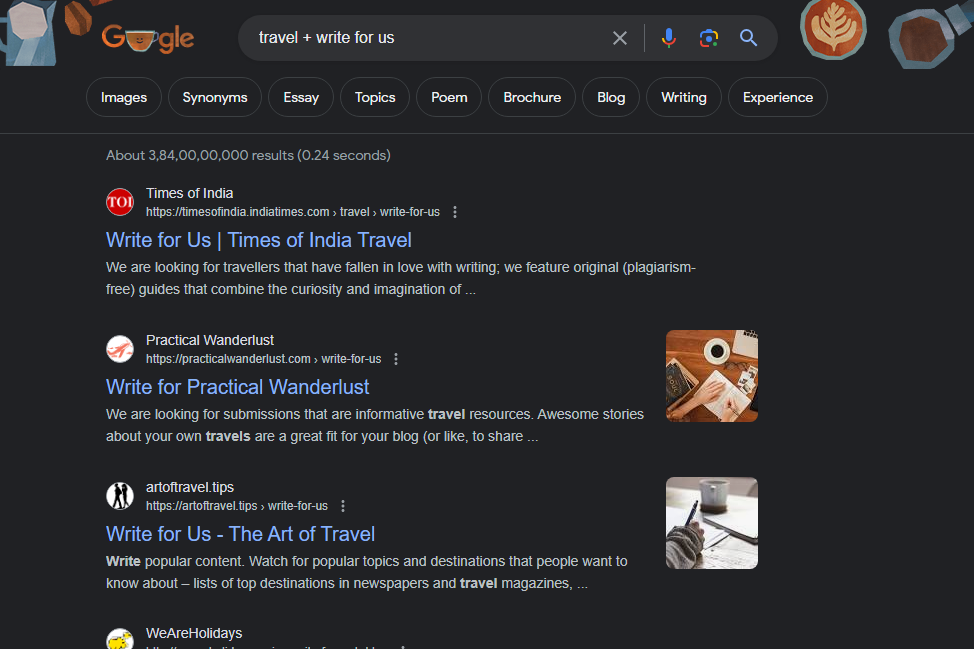974x649 pixels.
Task: Click the Times of India favicon
Action: [120, 202]
